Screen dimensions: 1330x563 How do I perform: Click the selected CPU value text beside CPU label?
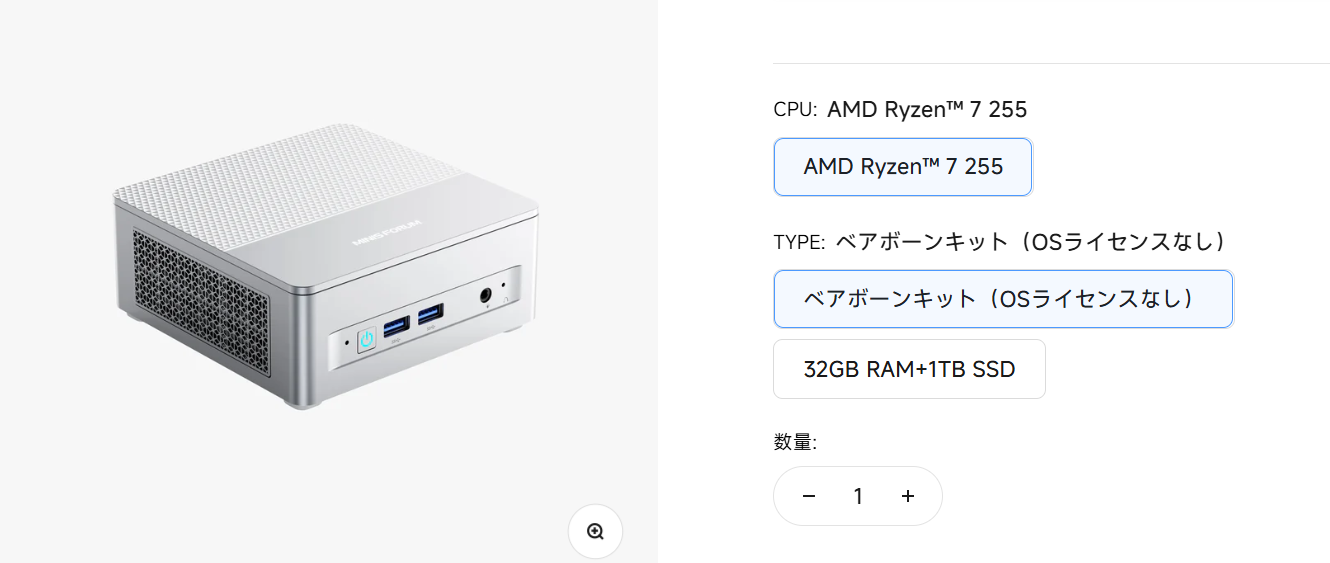927,110
